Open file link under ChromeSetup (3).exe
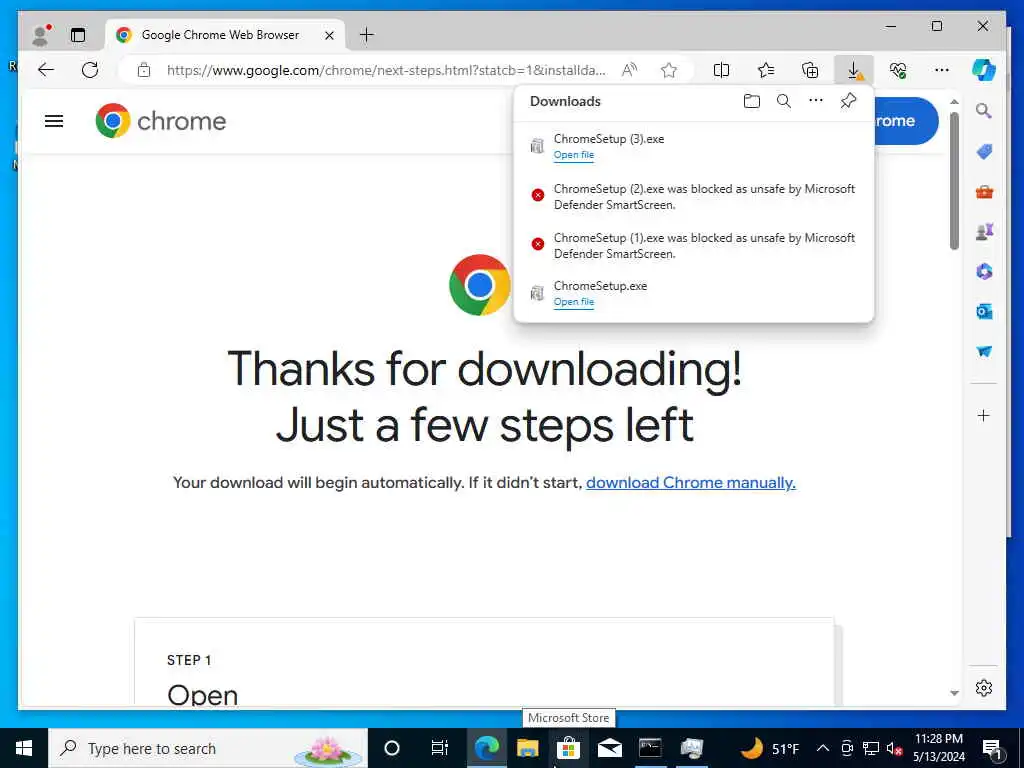The image size is (1024, 768). (x=573, y=155)
